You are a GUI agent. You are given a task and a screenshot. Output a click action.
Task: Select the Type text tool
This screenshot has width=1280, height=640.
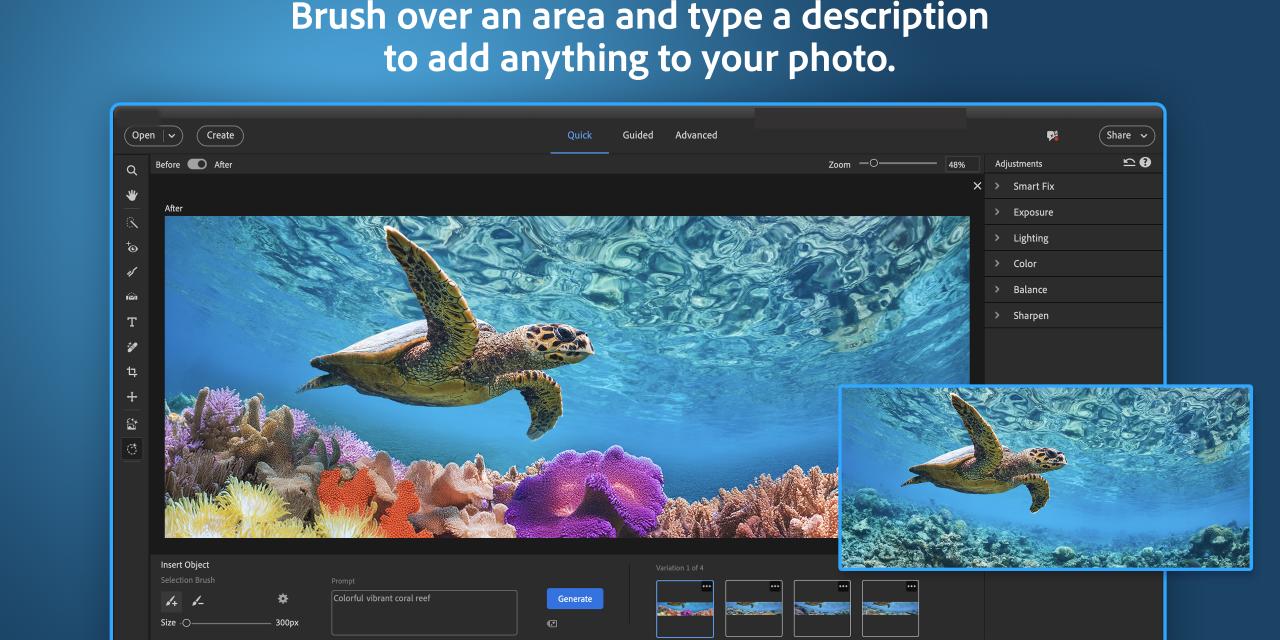[131, 322]
